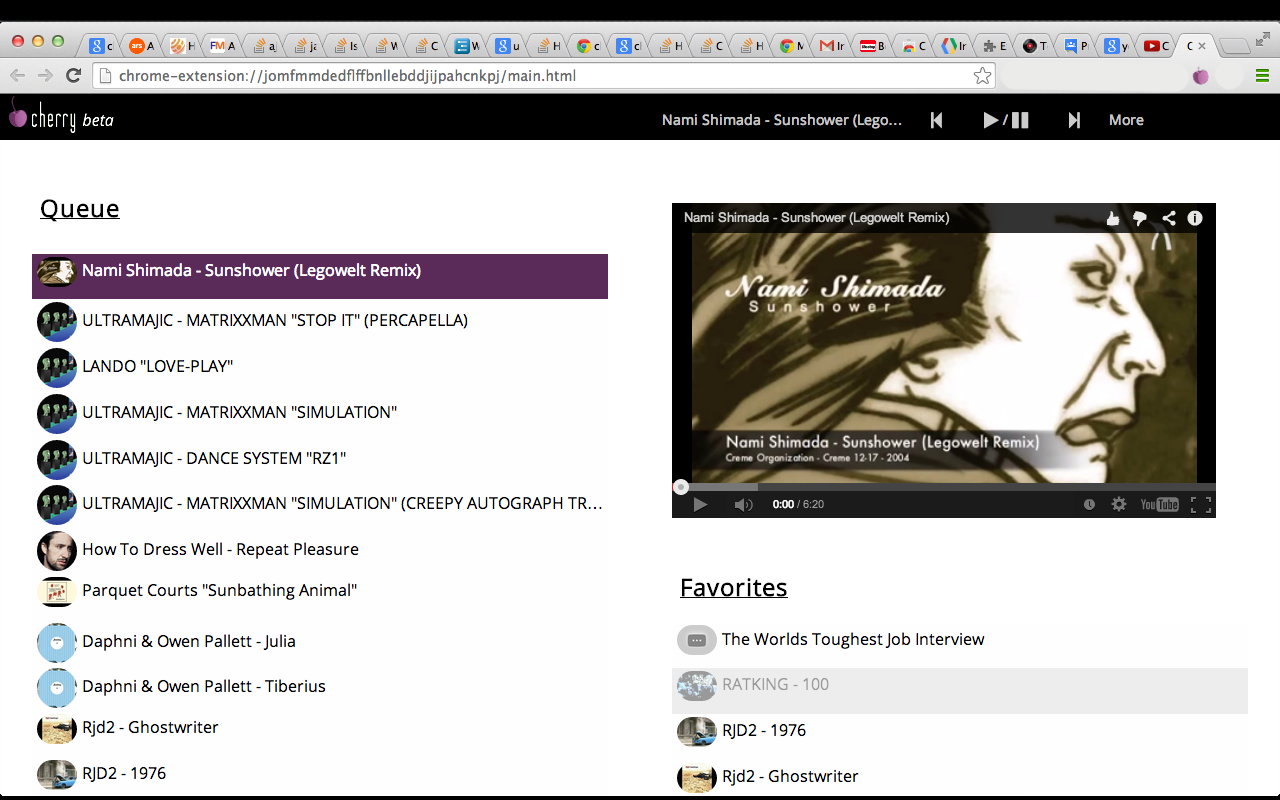1280x800 pixels.
Task: Play How To Dress Well - Repeat Pleasure
Action: pyautogui.click(x=320, y=550)
